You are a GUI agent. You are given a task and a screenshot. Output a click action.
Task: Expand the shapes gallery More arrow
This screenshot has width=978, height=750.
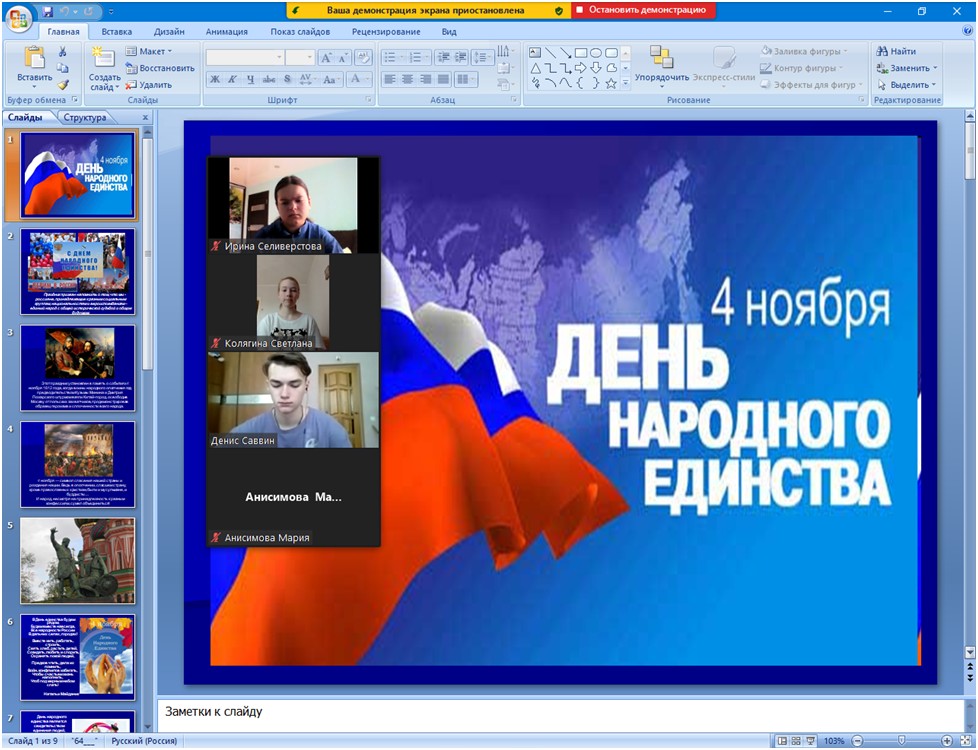click(x=626, y=83)
